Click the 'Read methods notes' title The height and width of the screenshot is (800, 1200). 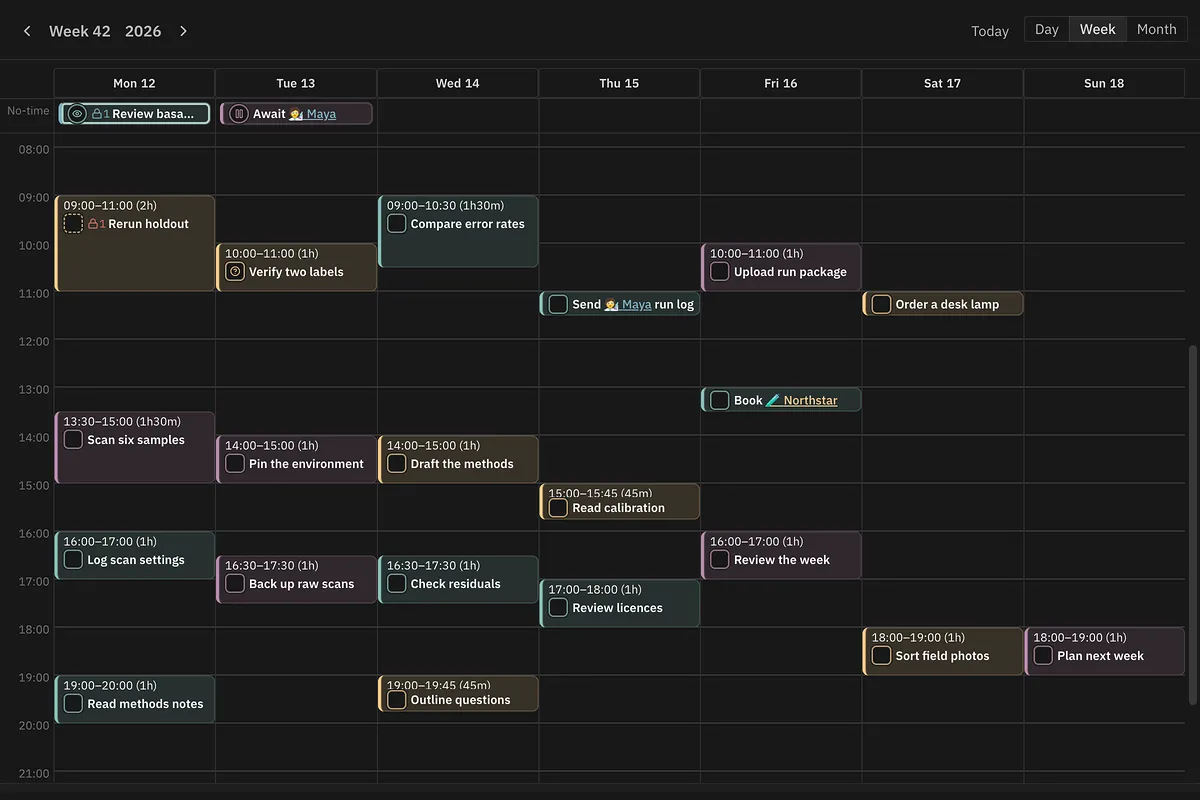click(x=145, y=704)
